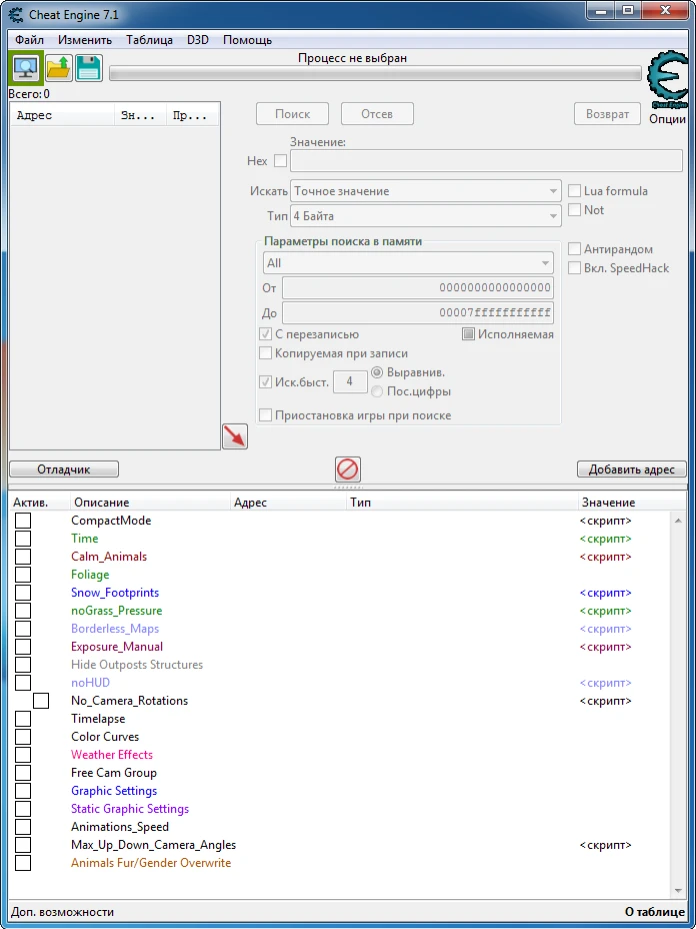
Task: Select Animals Fur/Gender Overwrite entry
Action: coord(151,863)
